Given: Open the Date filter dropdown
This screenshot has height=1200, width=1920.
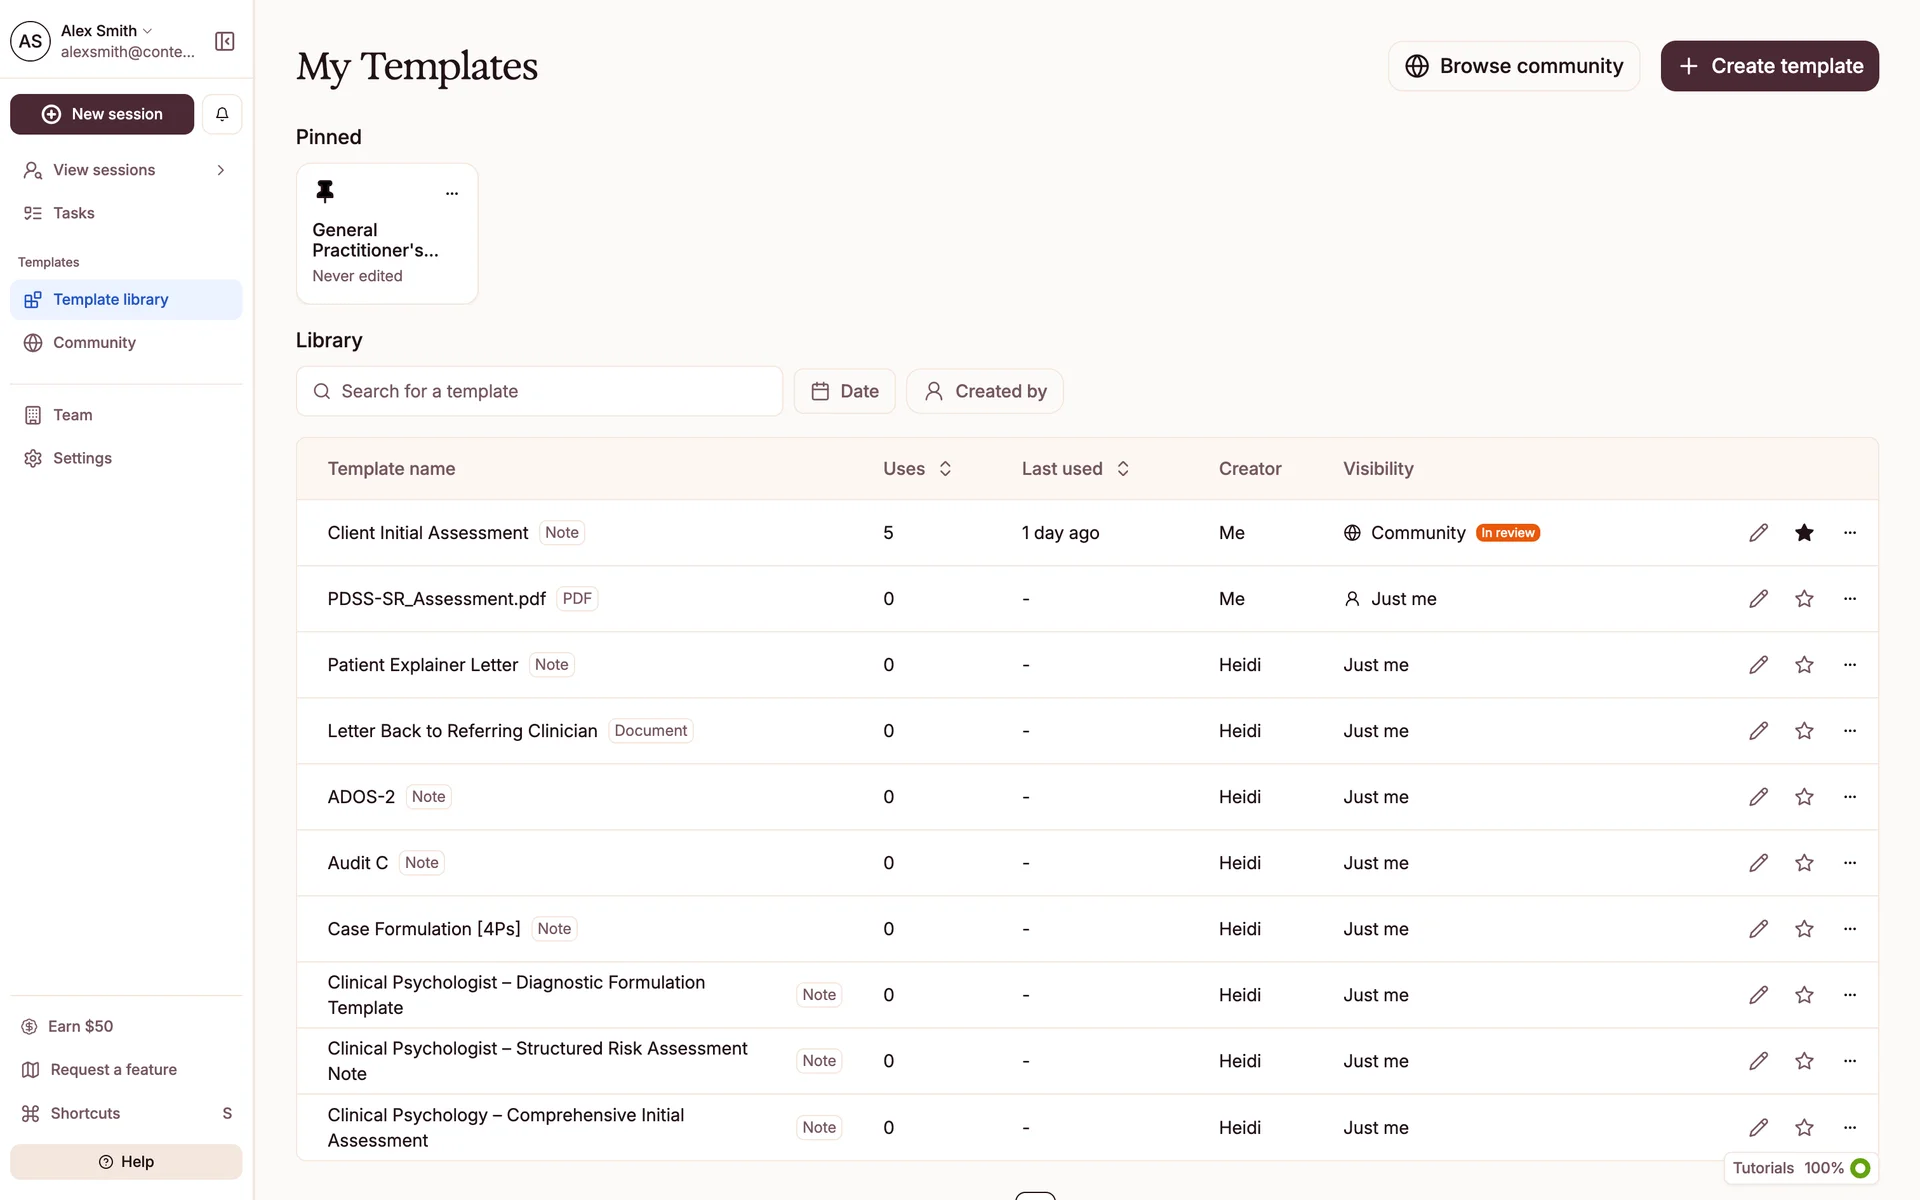Looking at the screenshot, I should [x=844, y=391].
